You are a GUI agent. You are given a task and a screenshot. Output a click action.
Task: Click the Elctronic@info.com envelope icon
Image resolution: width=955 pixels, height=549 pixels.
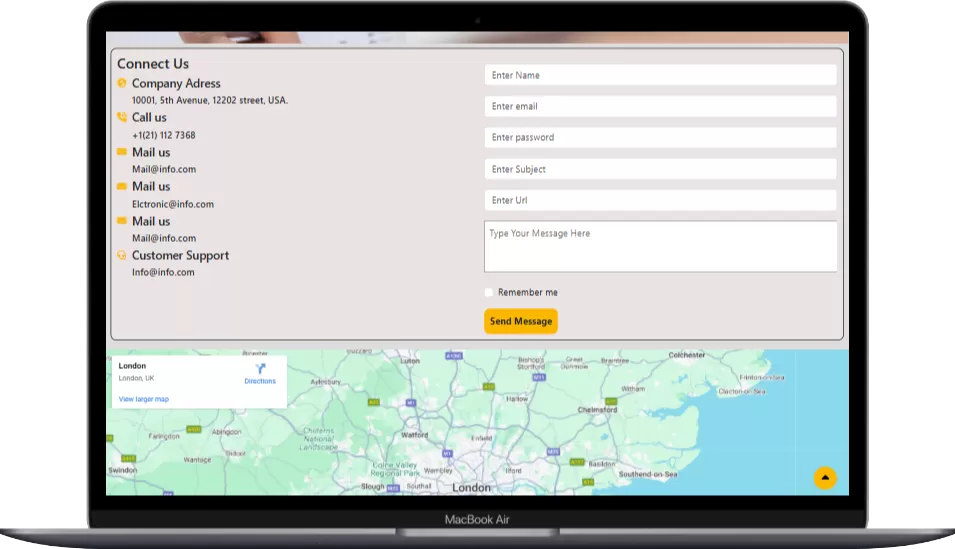pos(122,186)
